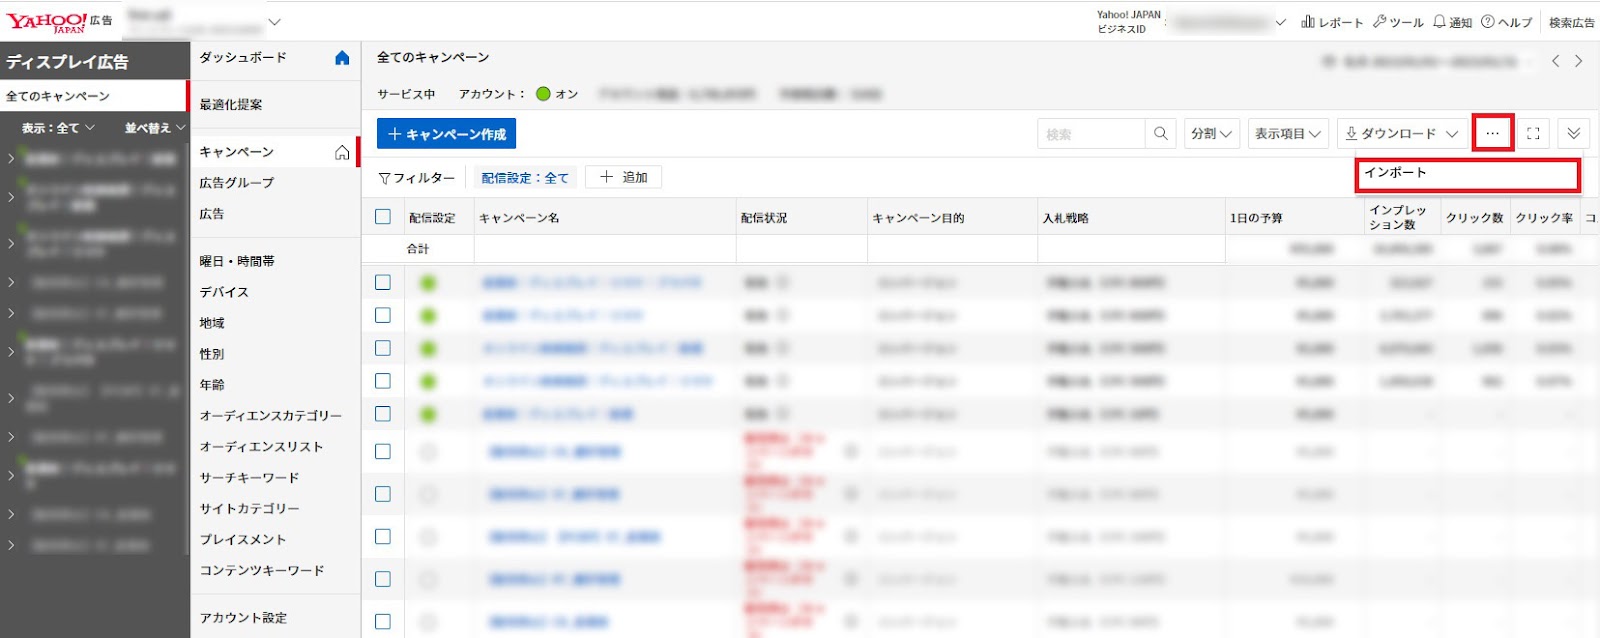Click the キャンペーン作成 button
1600x638 pixels.
pyautogui.click(x=446, y=134)
